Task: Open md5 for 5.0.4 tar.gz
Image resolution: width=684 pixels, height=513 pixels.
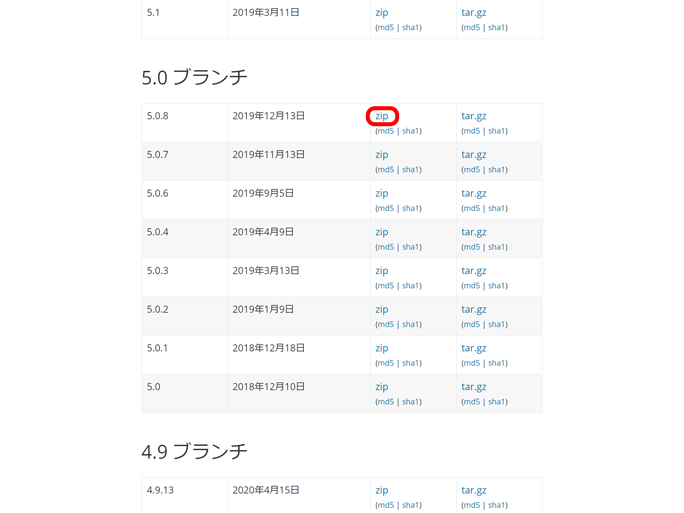Action: point(471,247)
